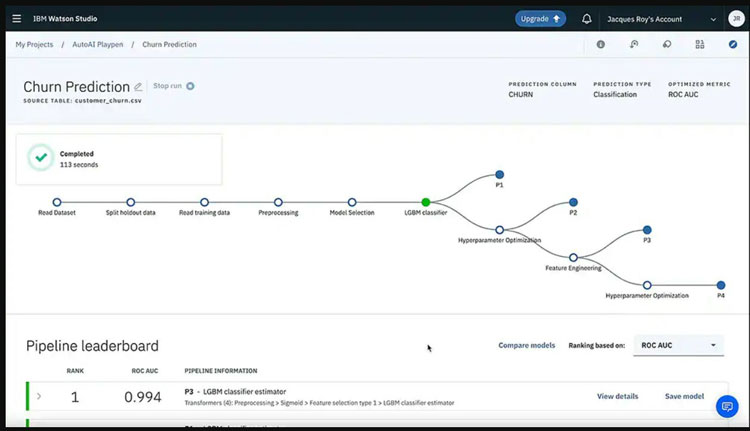Viewport: 750px width, 431px height.
Task: Click the P4 pipeline node
Action: click(721, 285)
